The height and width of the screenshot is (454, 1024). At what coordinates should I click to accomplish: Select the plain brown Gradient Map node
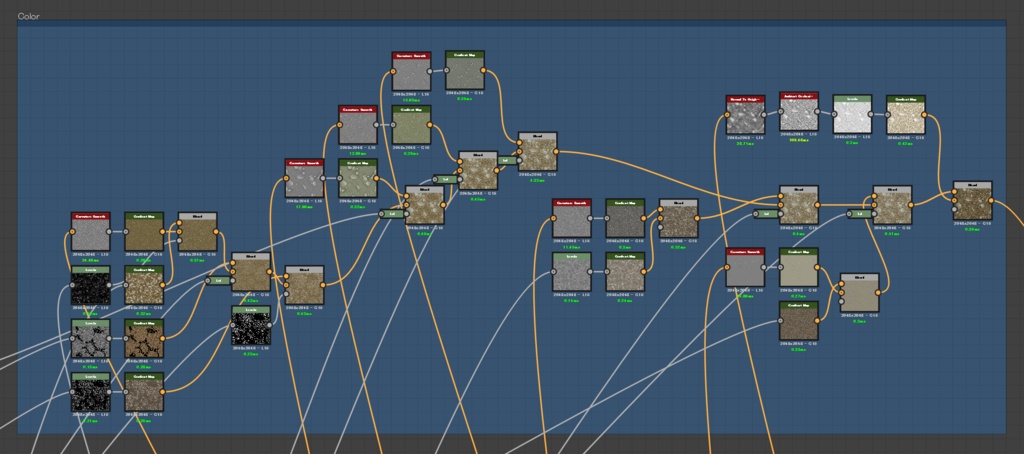point(144,231)
